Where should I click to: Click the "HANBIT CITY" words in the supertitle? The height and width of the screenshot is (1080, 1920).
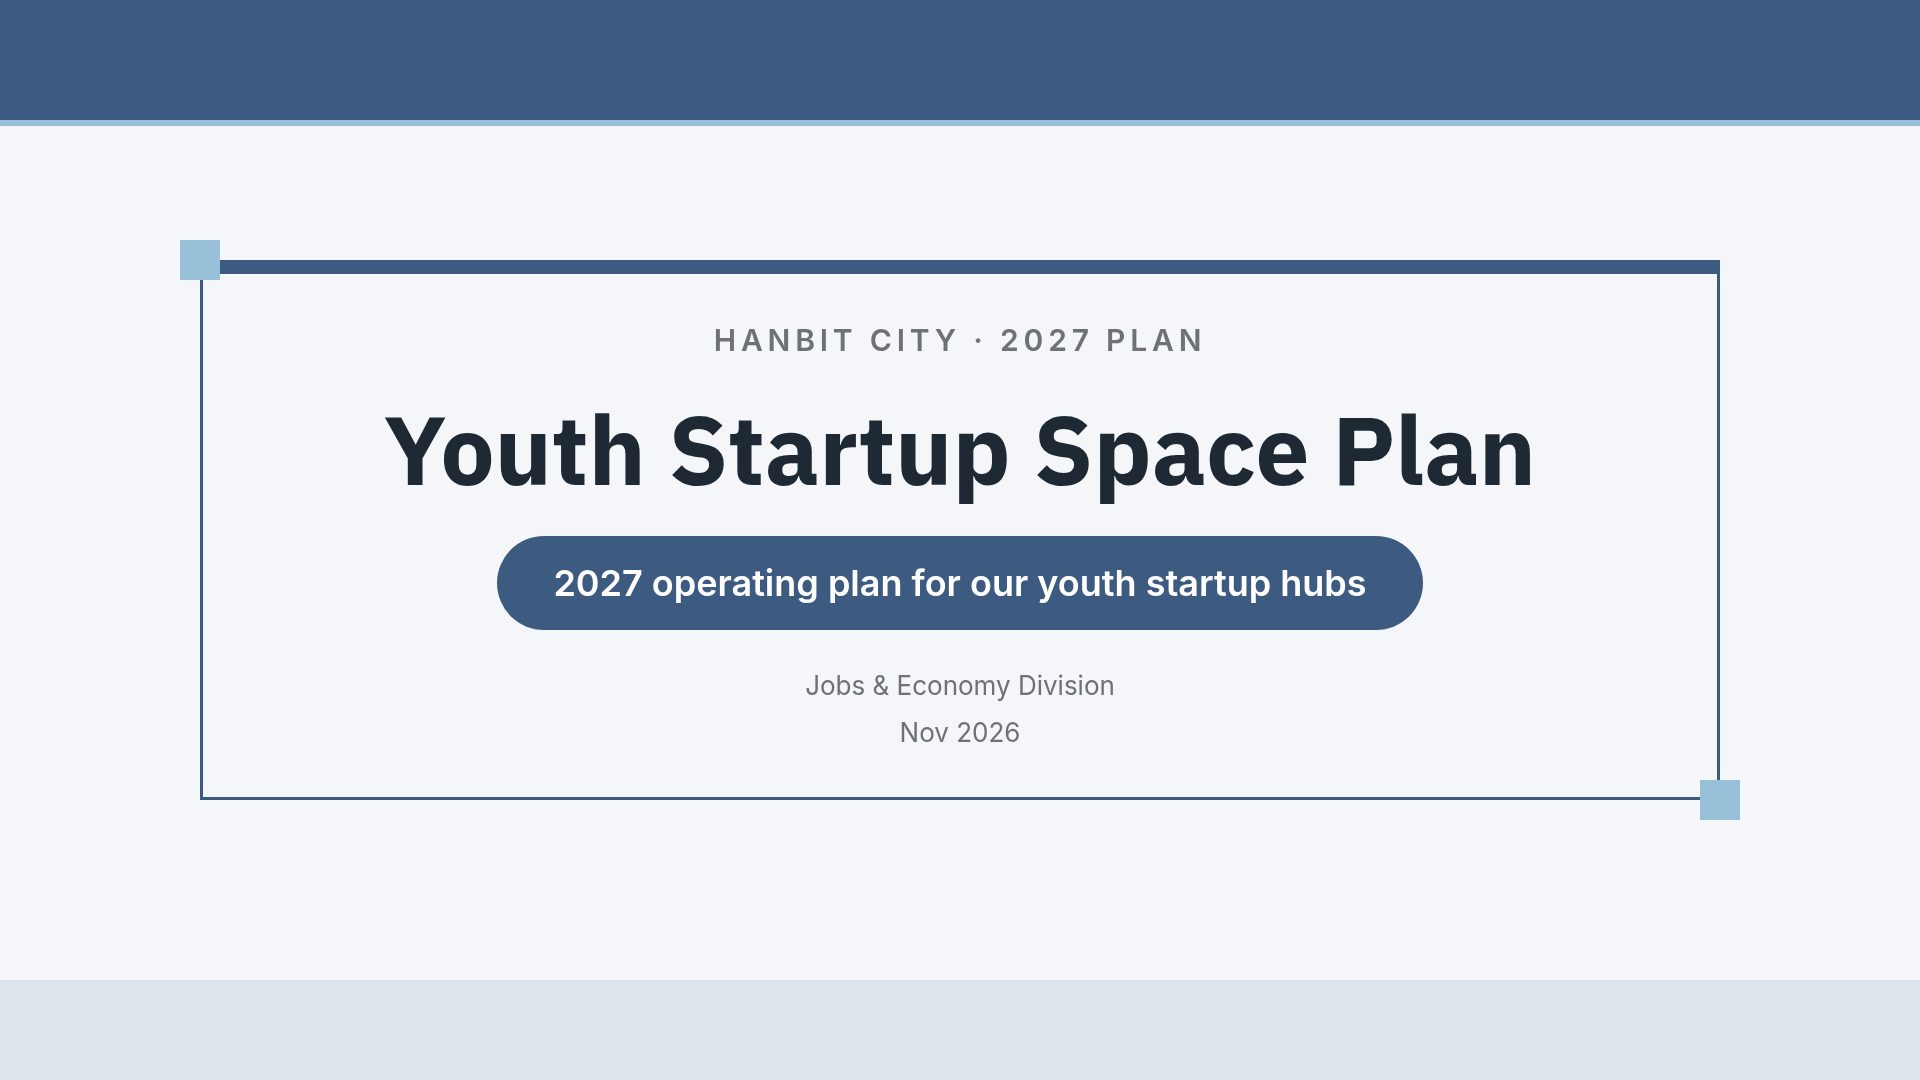coord(836,341)
